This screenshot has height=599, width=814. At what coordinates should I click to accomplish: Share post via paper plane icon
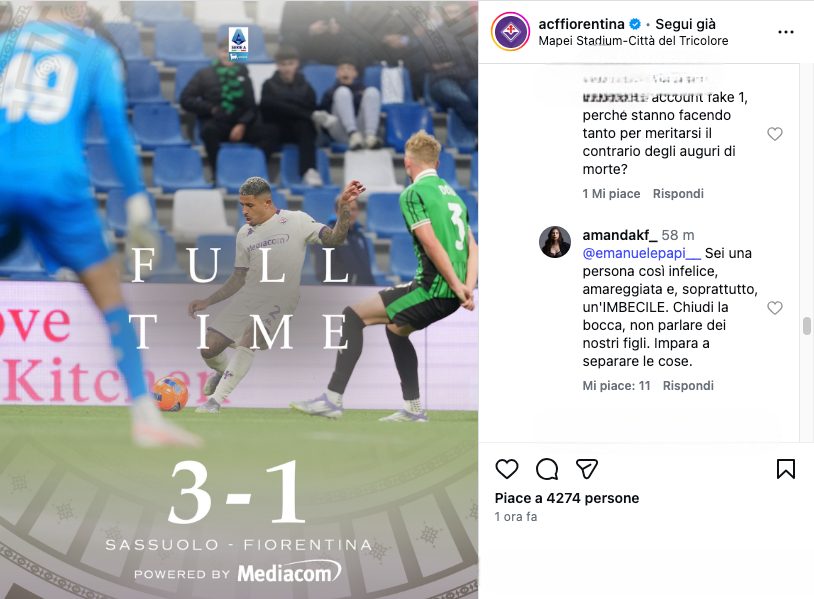click(x=587, y=469)
